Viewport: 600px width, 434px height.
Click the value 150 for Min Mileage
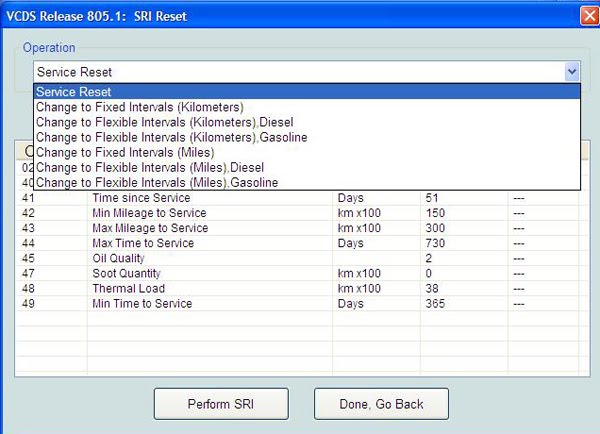pyautogui.click(x=435, y=213)
